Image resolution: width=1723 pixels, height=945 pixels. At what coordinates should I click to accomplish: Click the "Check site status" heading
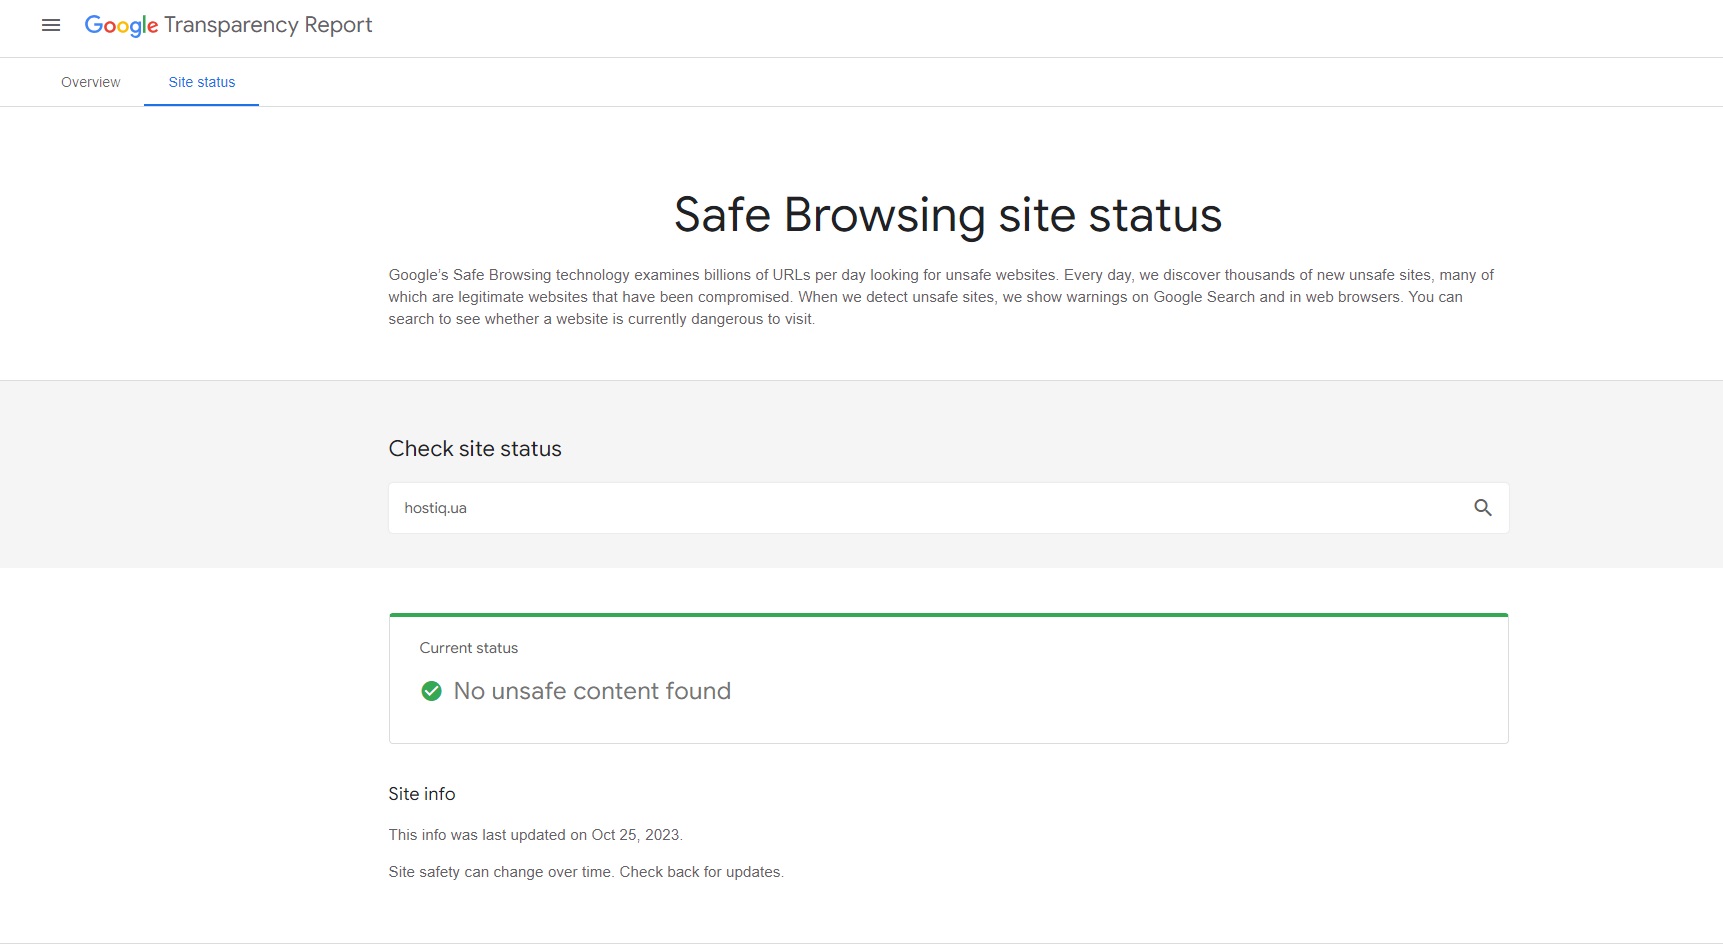pyautogui.click(x=475, y=449)
